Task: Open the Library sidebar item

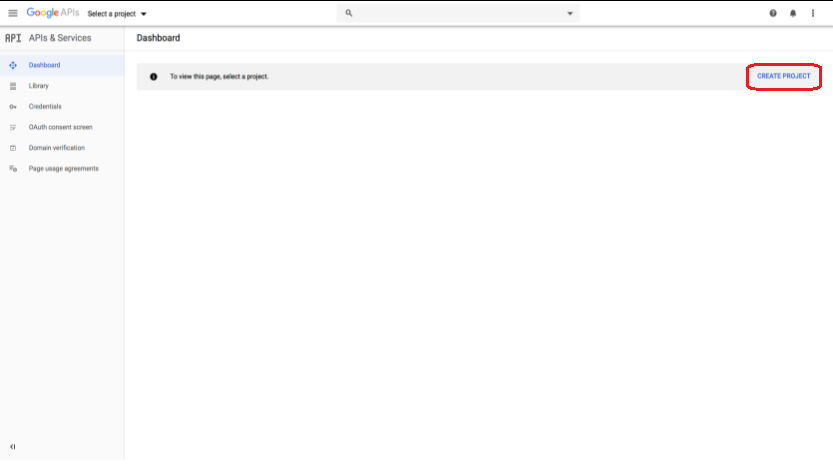Action: tap(38, 86)
